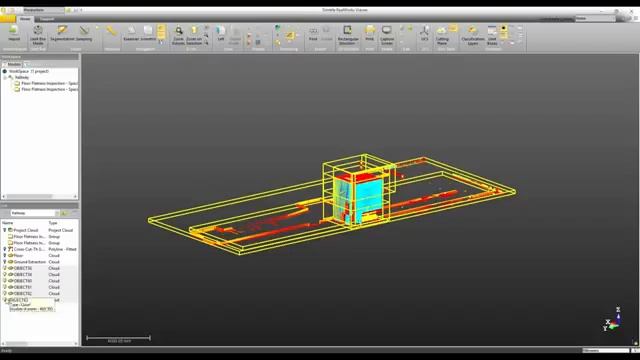Collapse the Hallway project node
Image resolution: width=640 pixels, height=360 pixels.
click(x=5, y=77)
